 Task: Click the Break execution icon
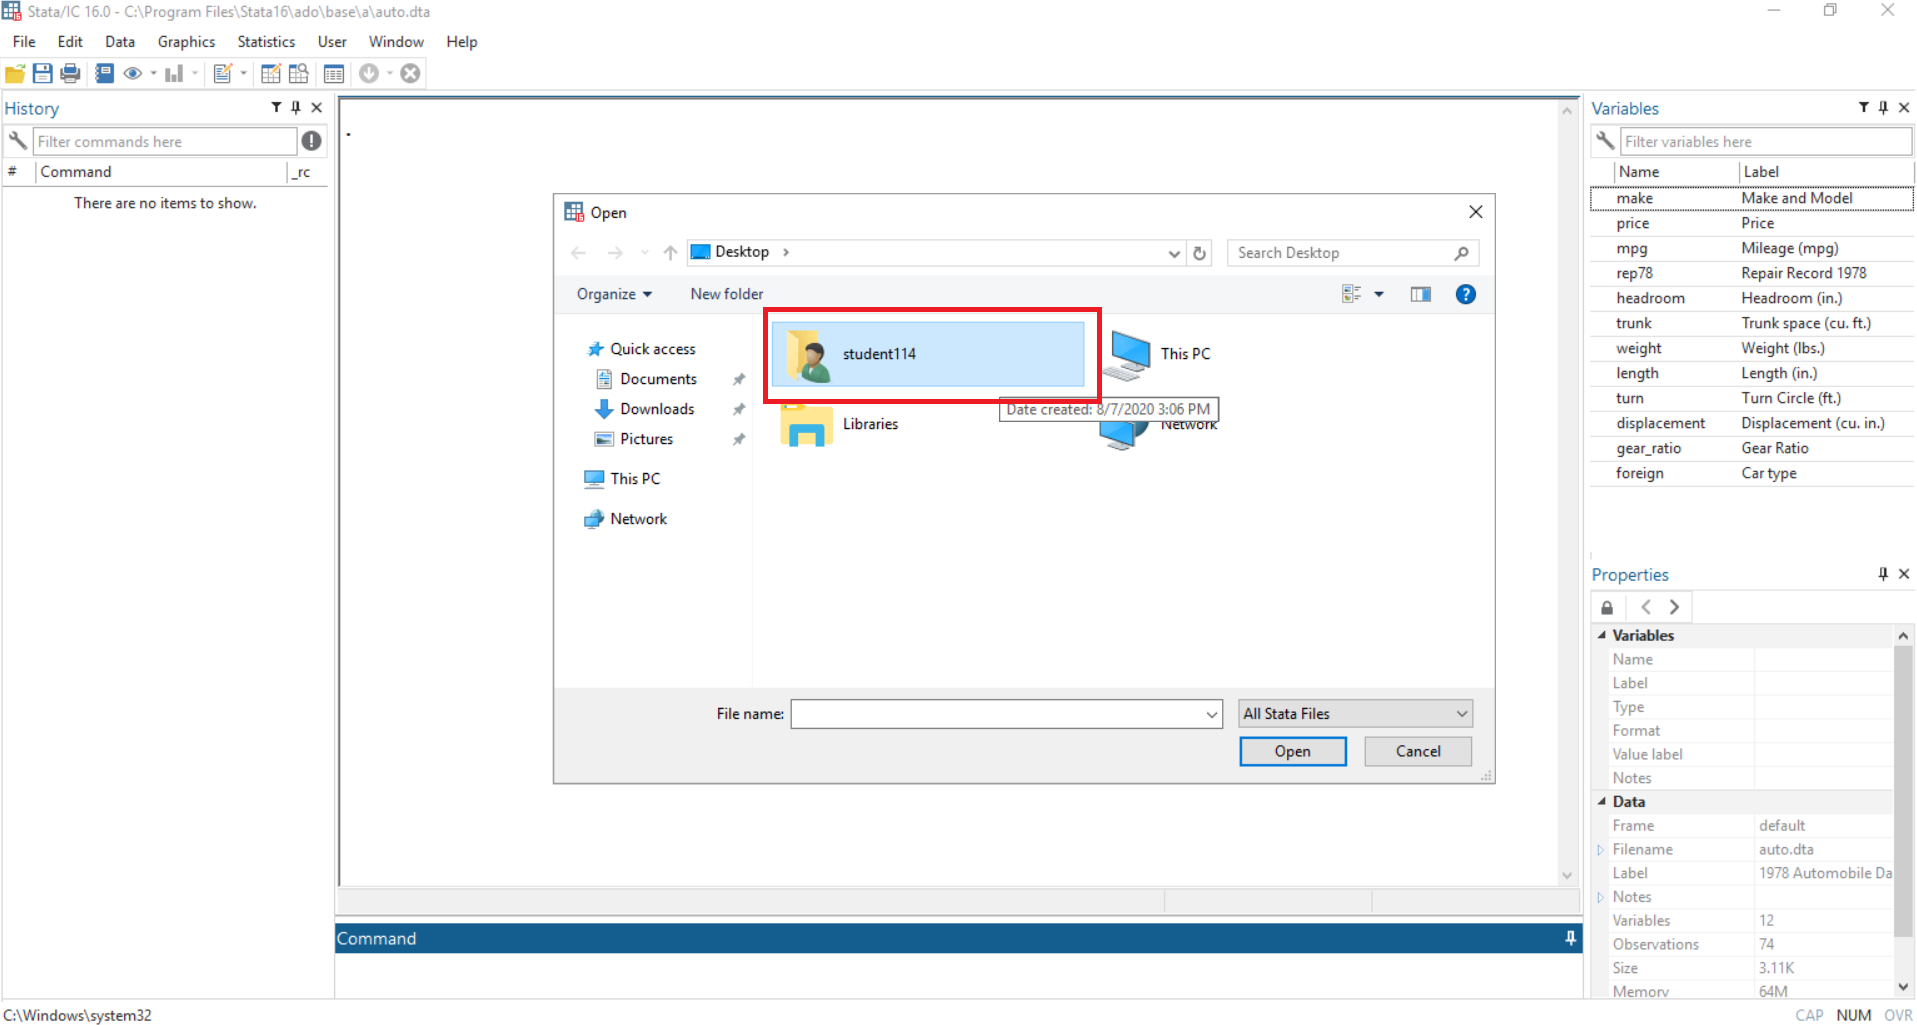coord(410,72)
